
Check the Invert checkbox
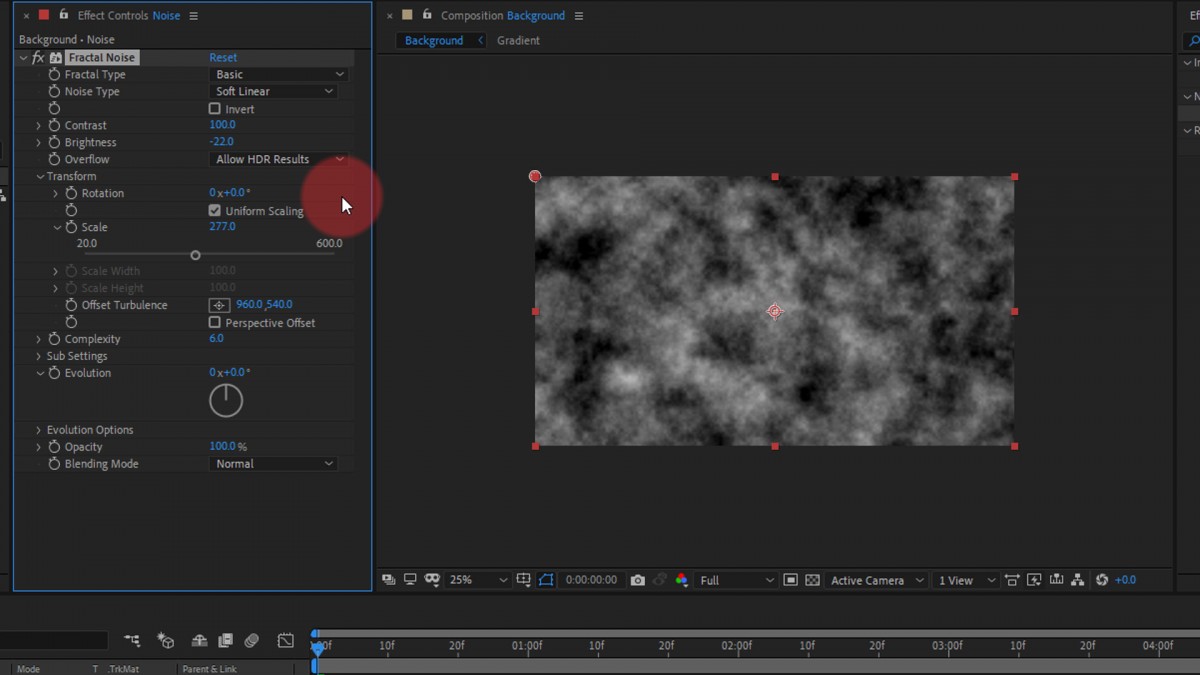pyautogui.click(x=214, y=108)
